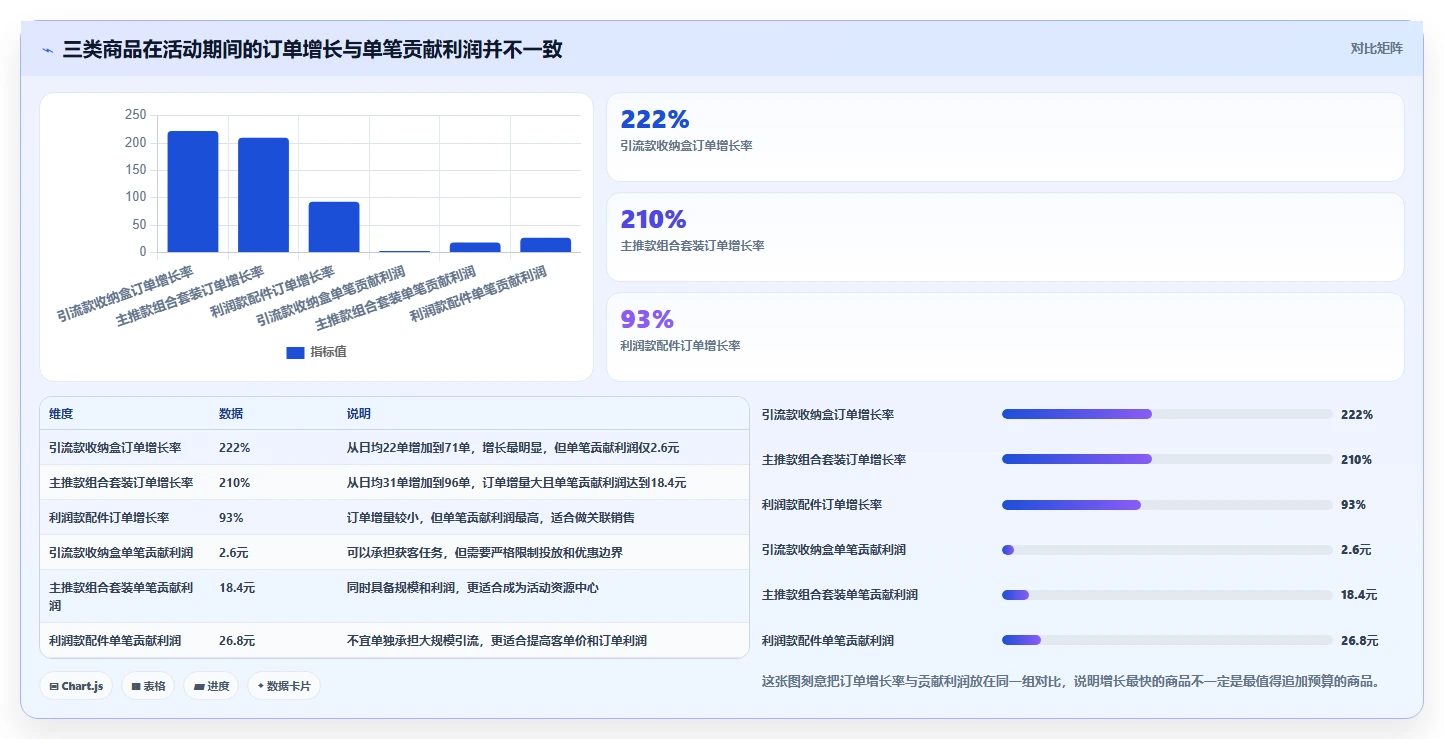Screen dimensions: 1444x739
Task: Click the 93% cell in the table
Action: (231, 518)
